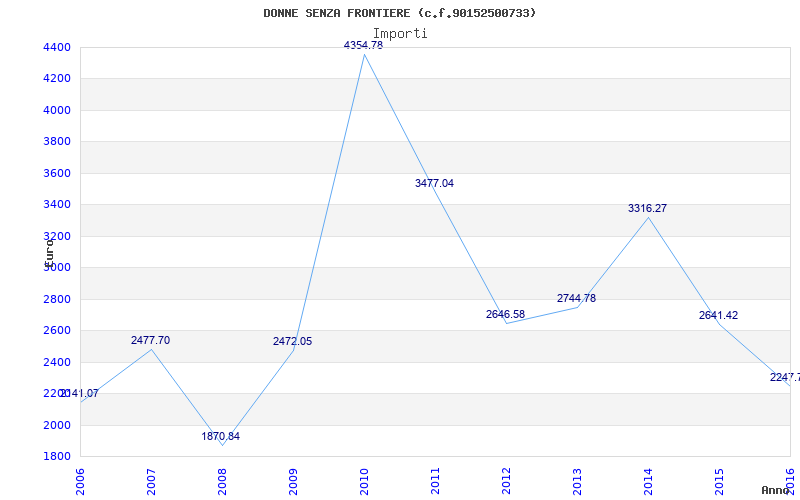Image resolution: width=800 pixels, height=500 pixels.
Task: Click the 2007 x-axis label
Action: [151, 481]
